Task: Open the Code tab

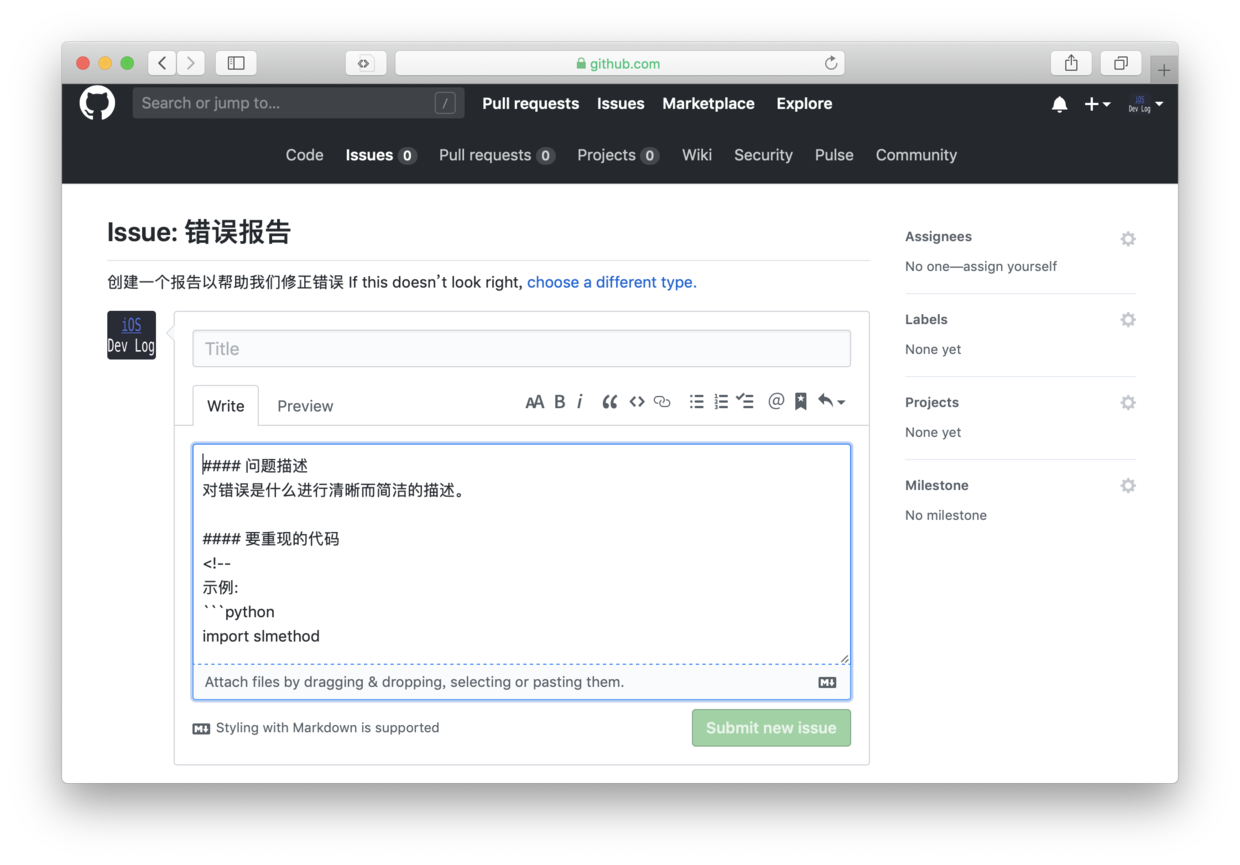Action: click(x=304, y=155)
